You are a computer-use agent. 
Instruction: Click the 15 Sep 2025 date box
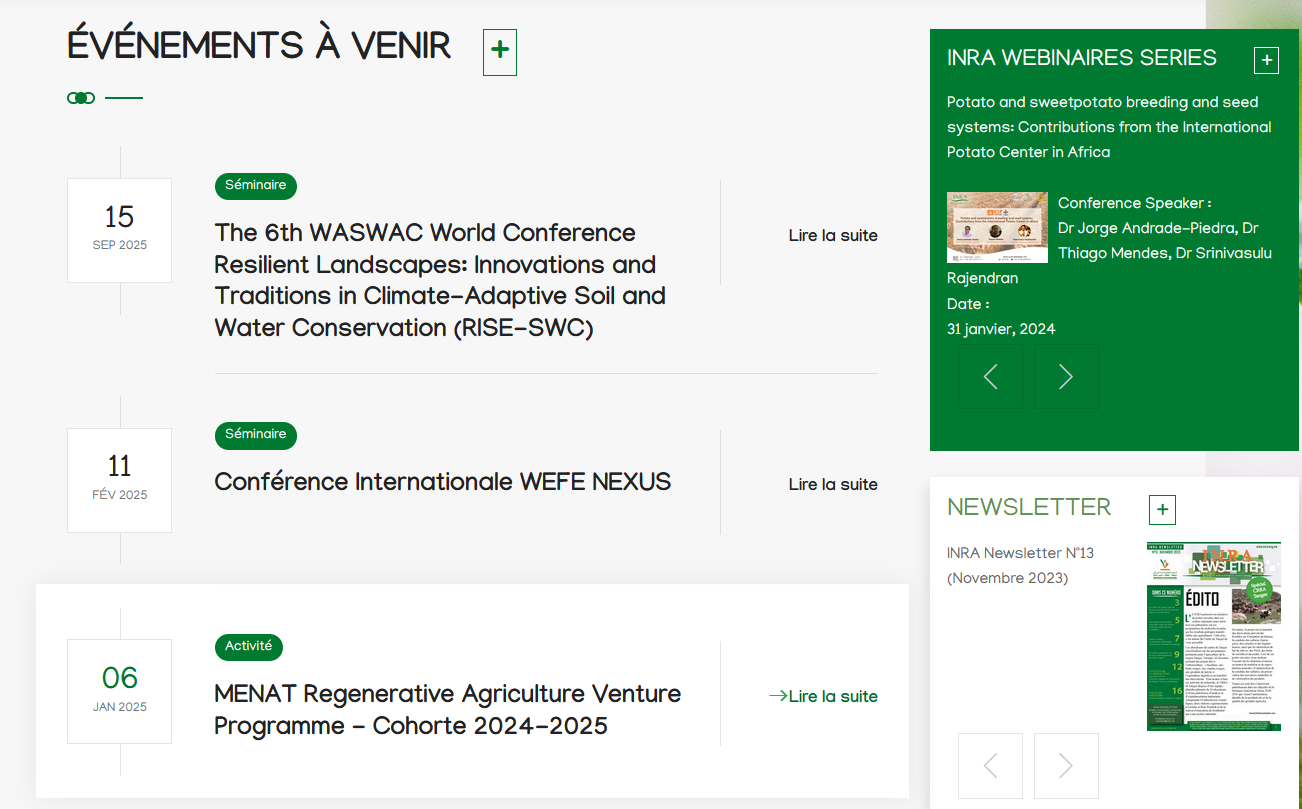click(x=119, y=230)
